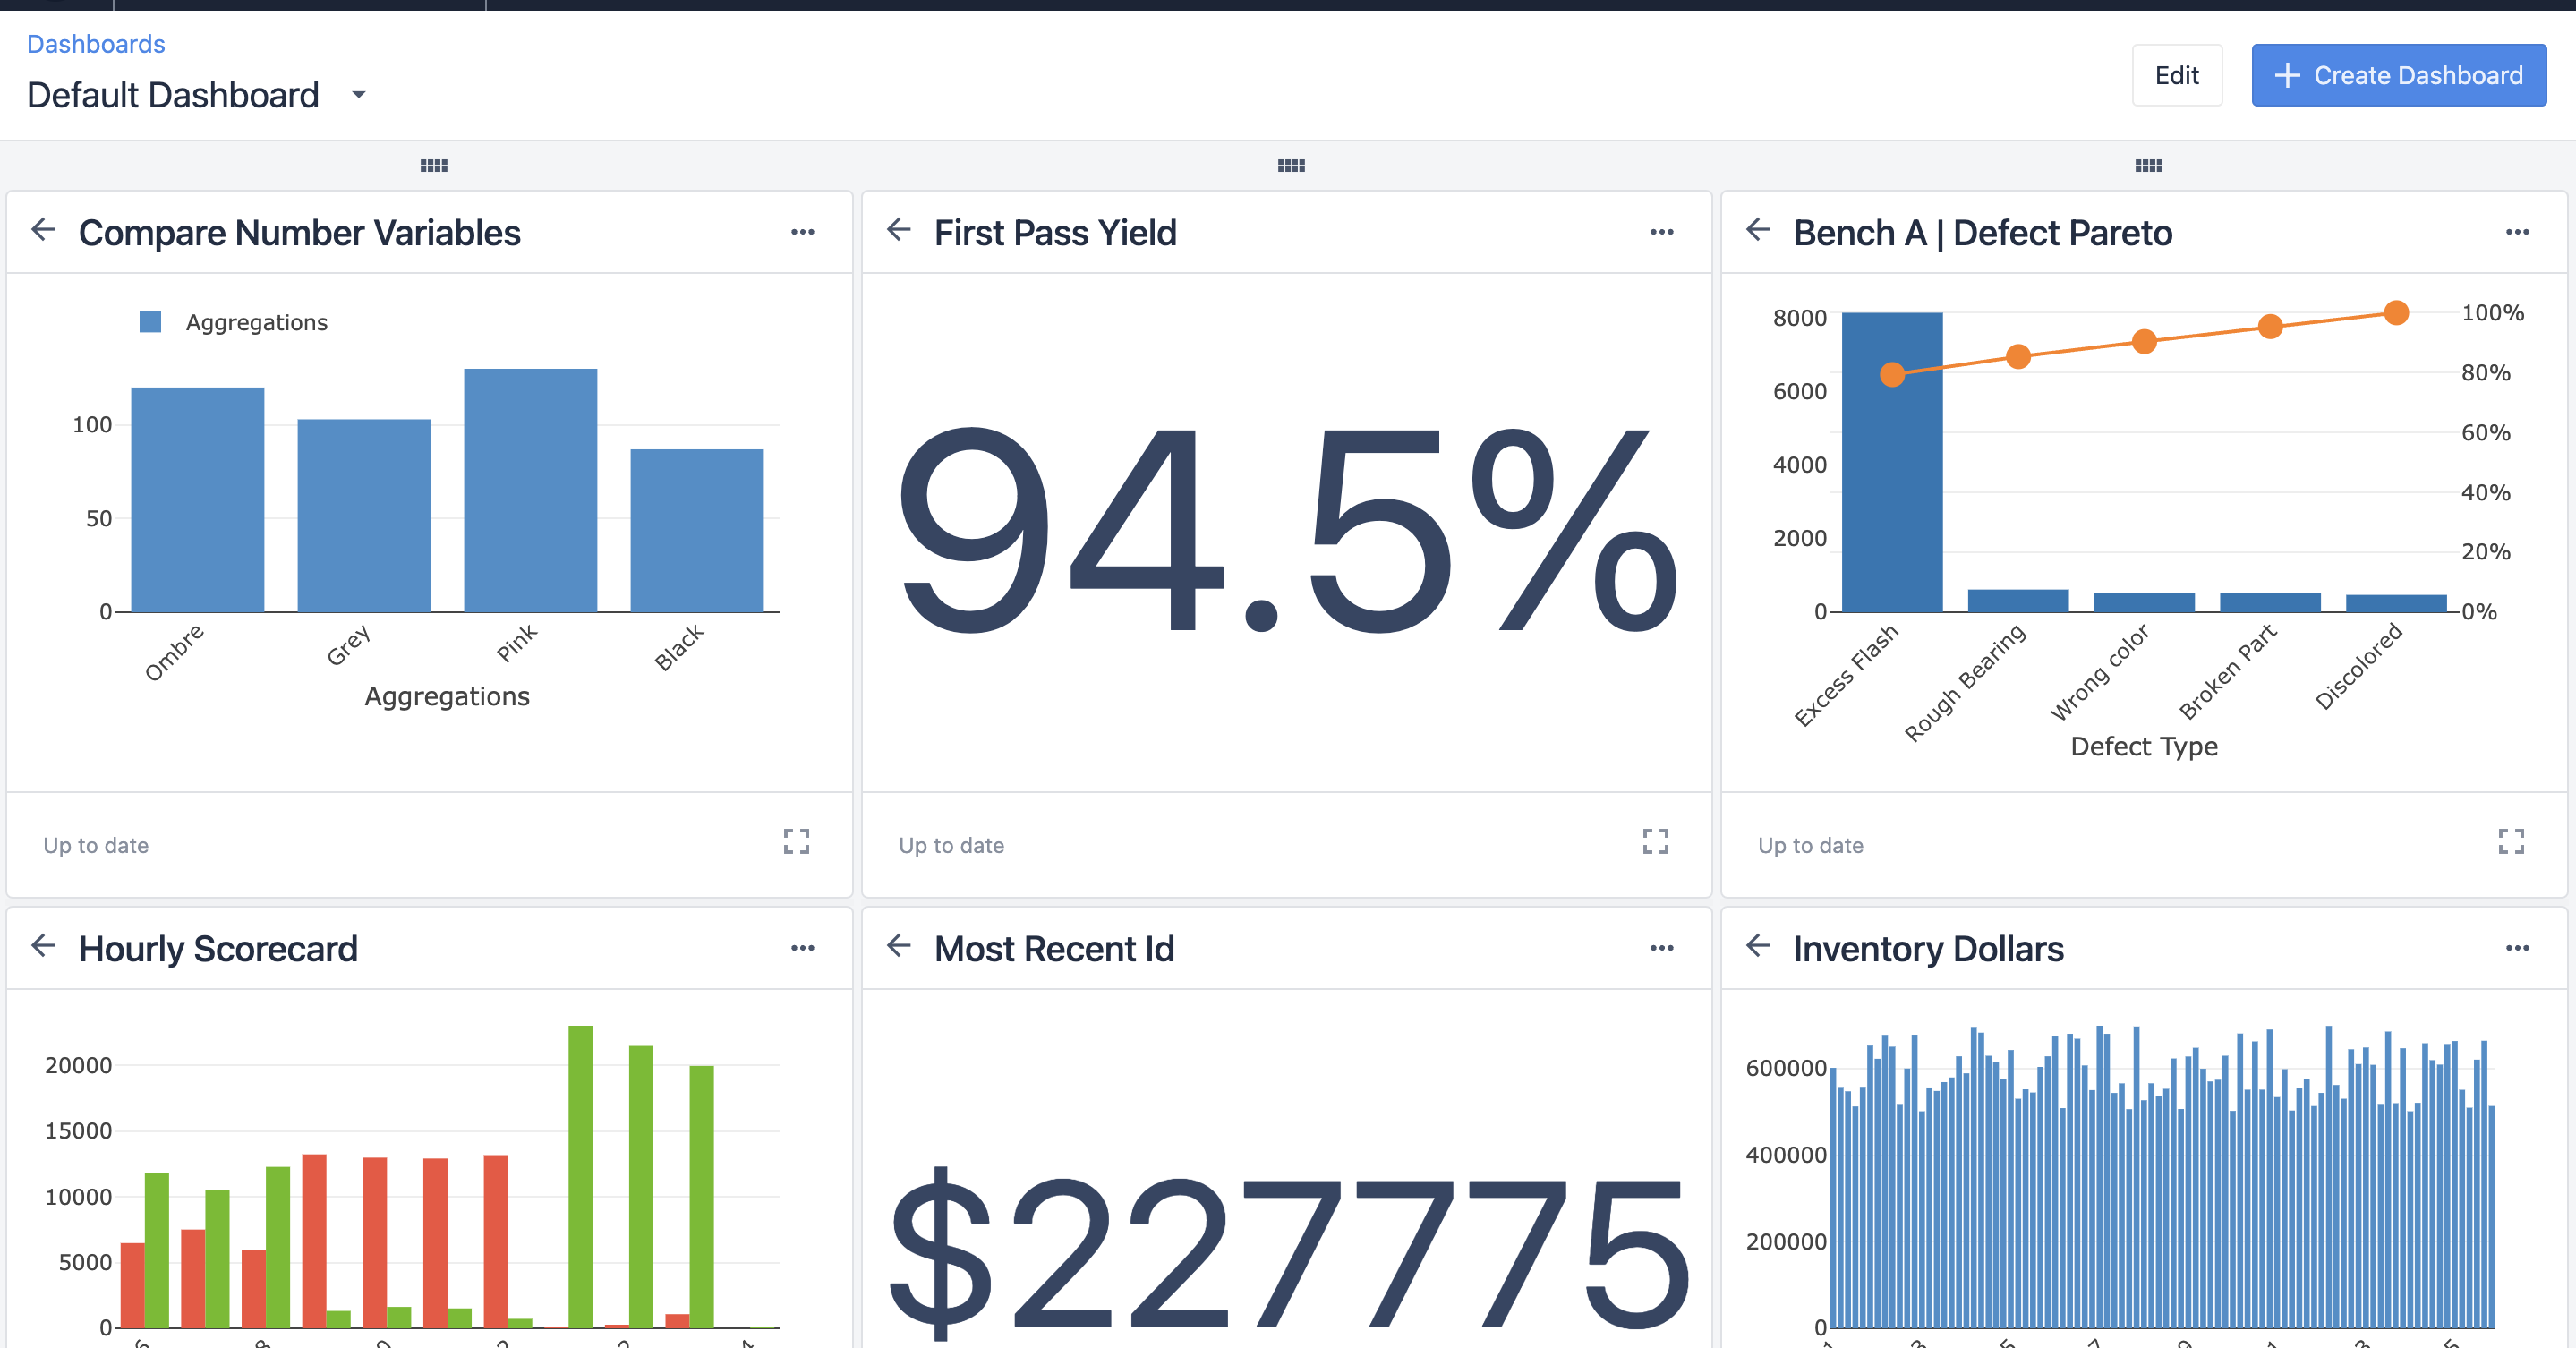The image size is (2576, 1348).
Task: Click the three-dot menu on First Pass Yield
Action: click(1663, 232)
